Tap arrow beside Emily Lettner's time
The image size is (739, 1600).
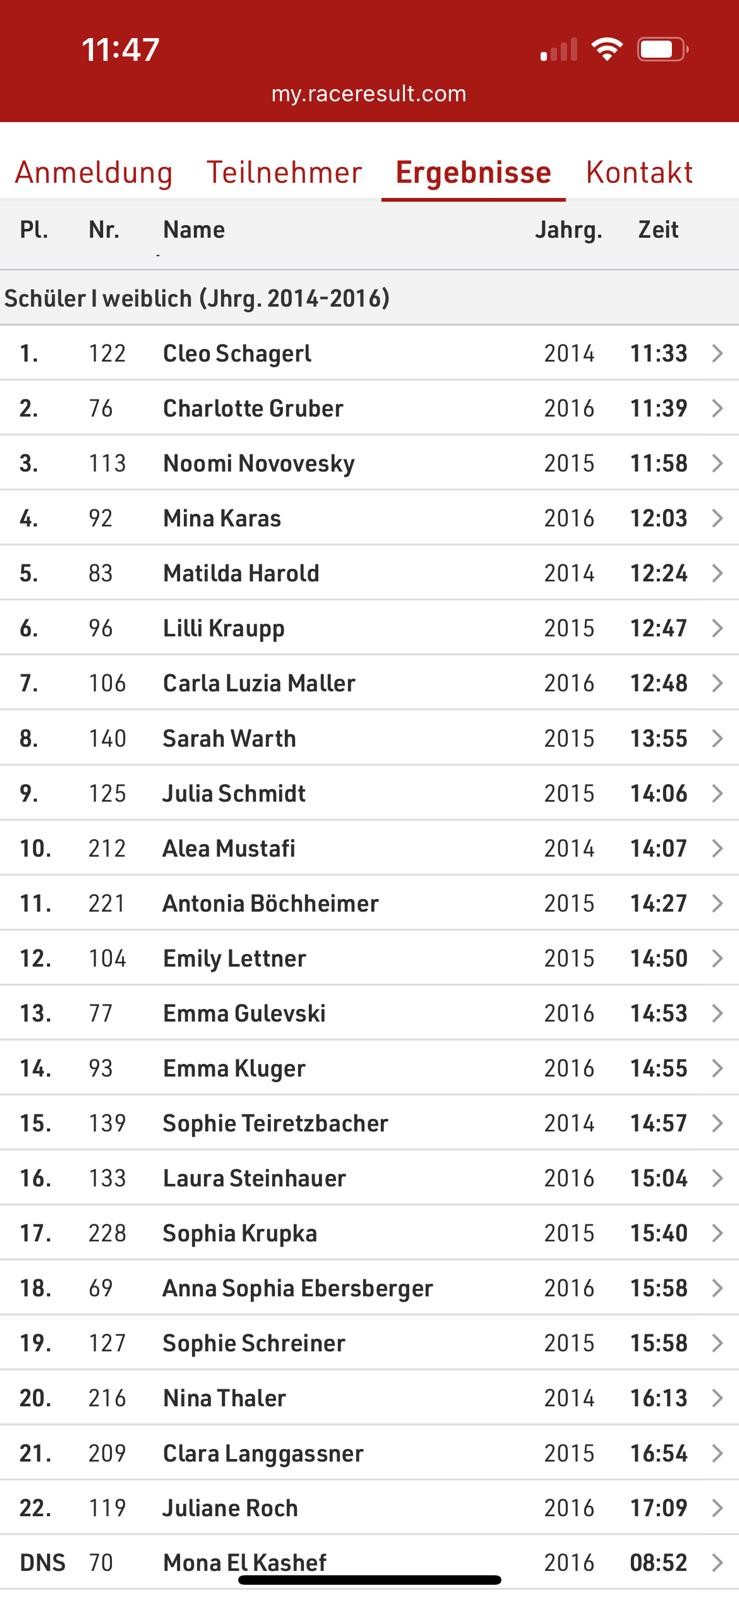(x=717, y=958)
